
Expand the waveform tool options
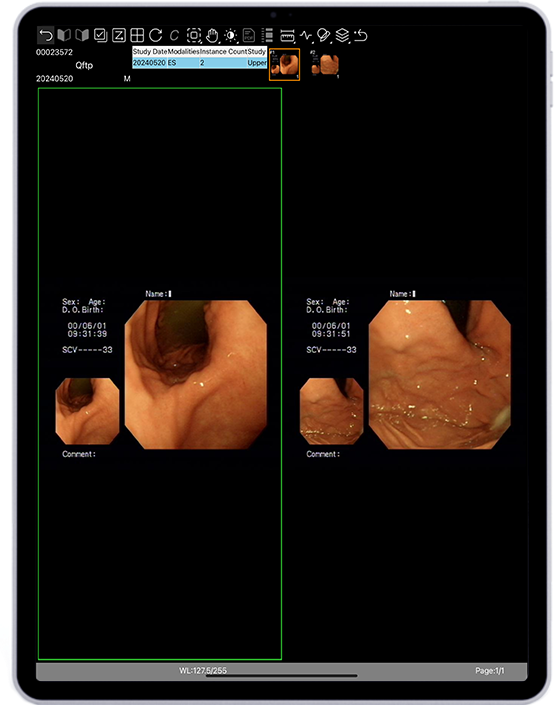click(x=306, y=36)
